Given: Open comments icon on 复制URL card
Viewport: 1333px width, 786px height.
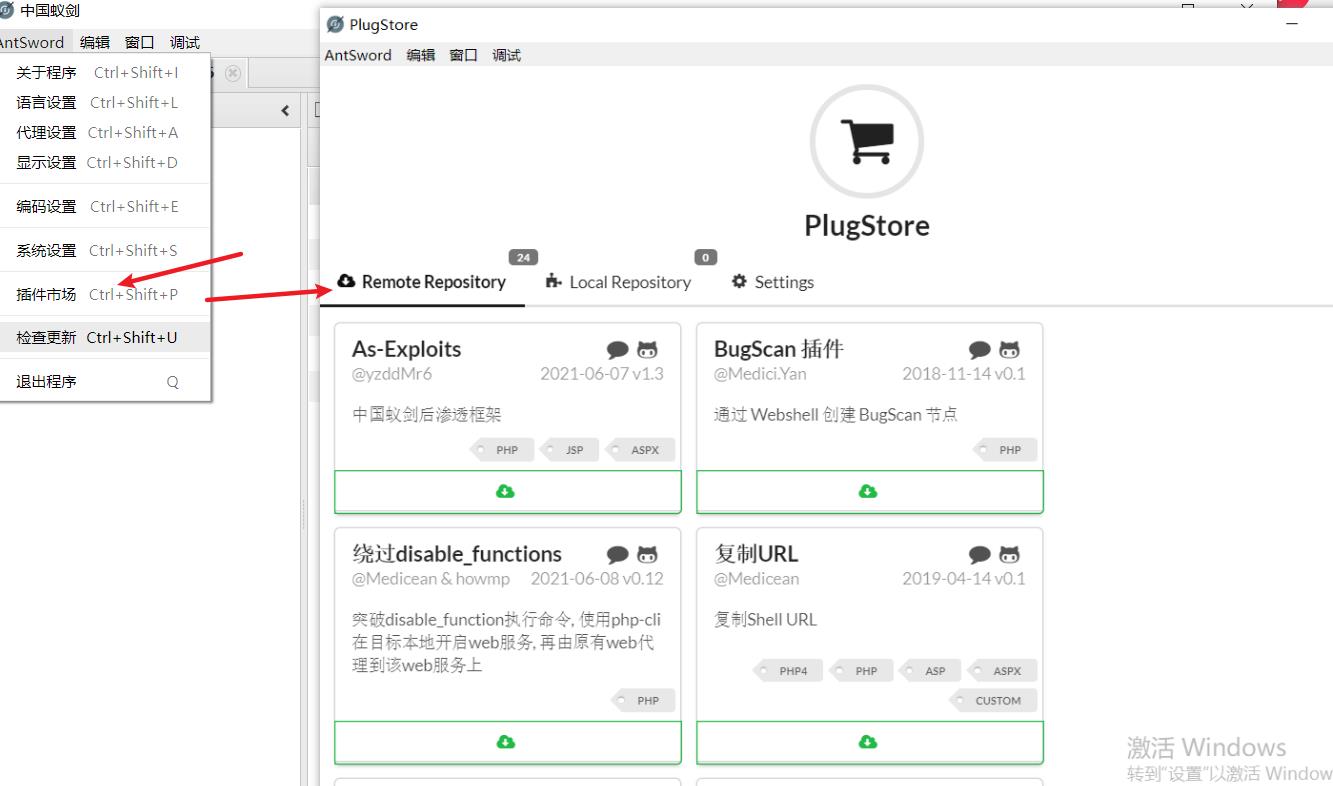Looking at the screenshot, I should [x=980, y=555].
